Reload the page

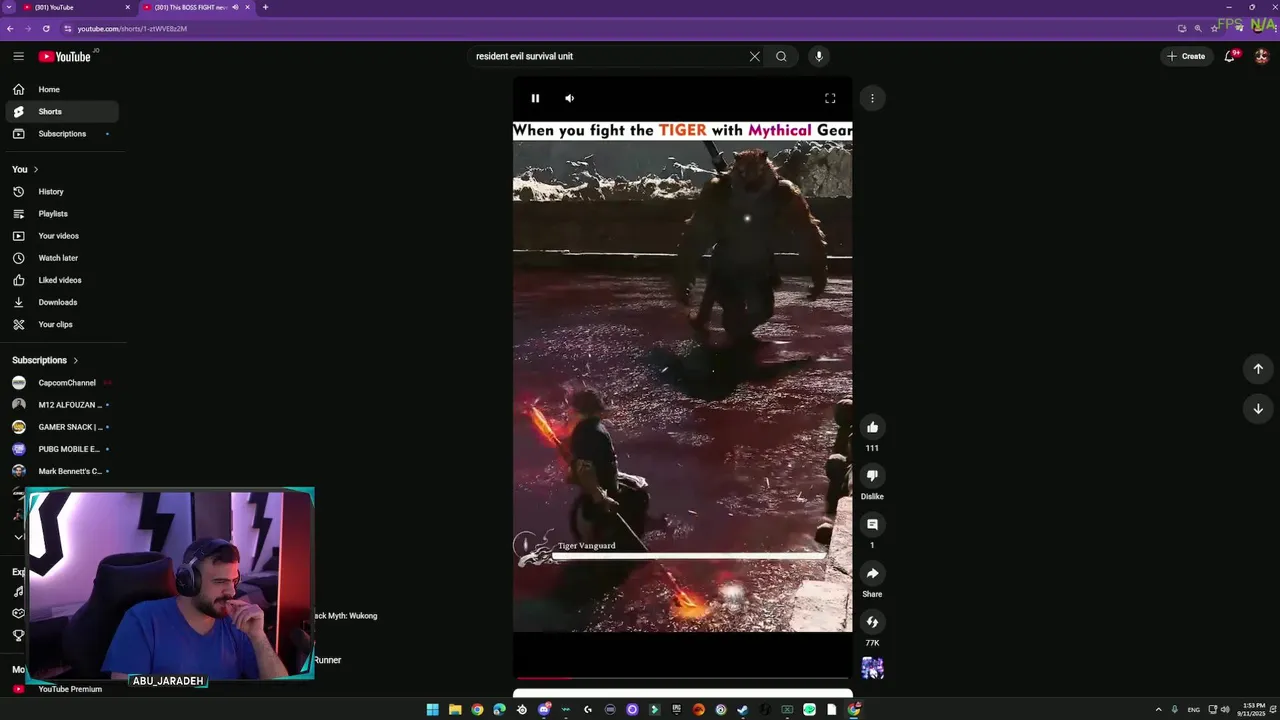46,28
